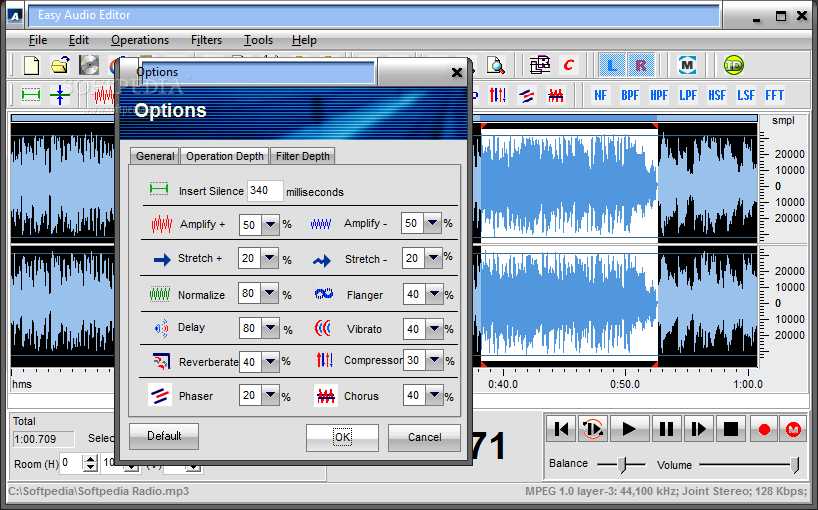
Task: Apply the FFT filter icon
Action: tap(774, 95)
